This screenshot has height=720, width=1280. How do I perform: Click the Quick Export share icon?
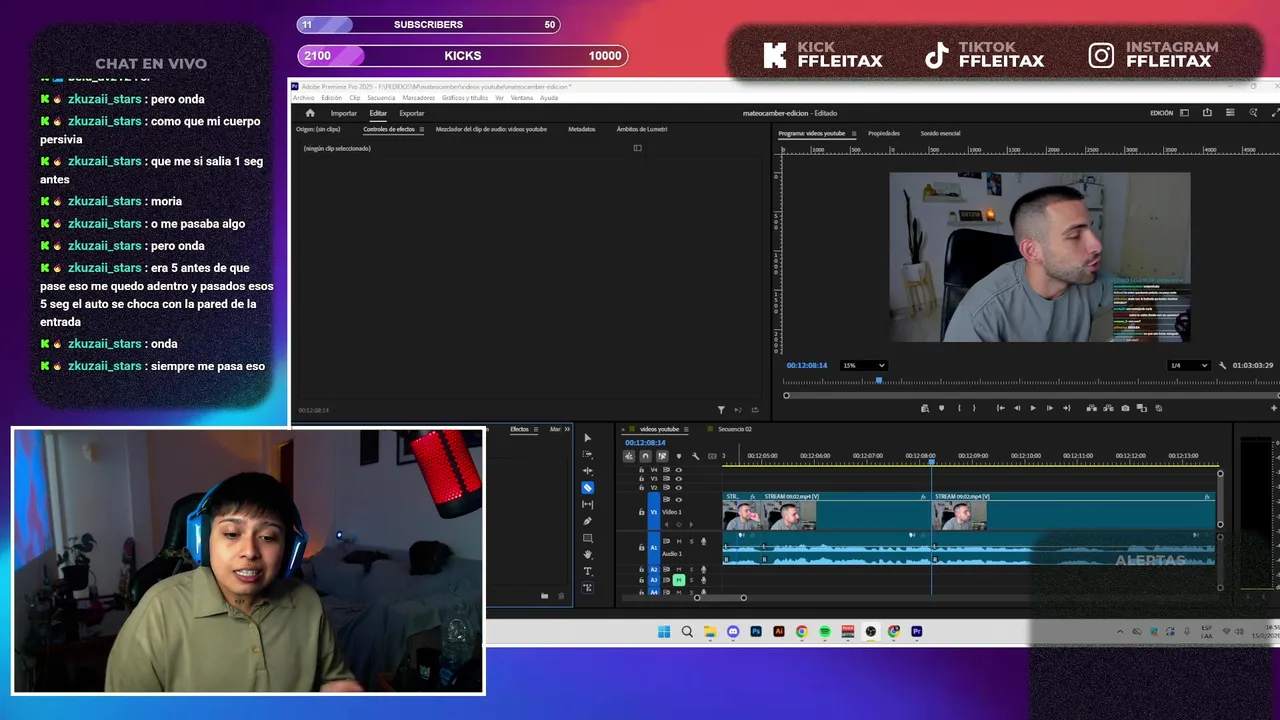pyautogui.click(x=1207, y=113)
